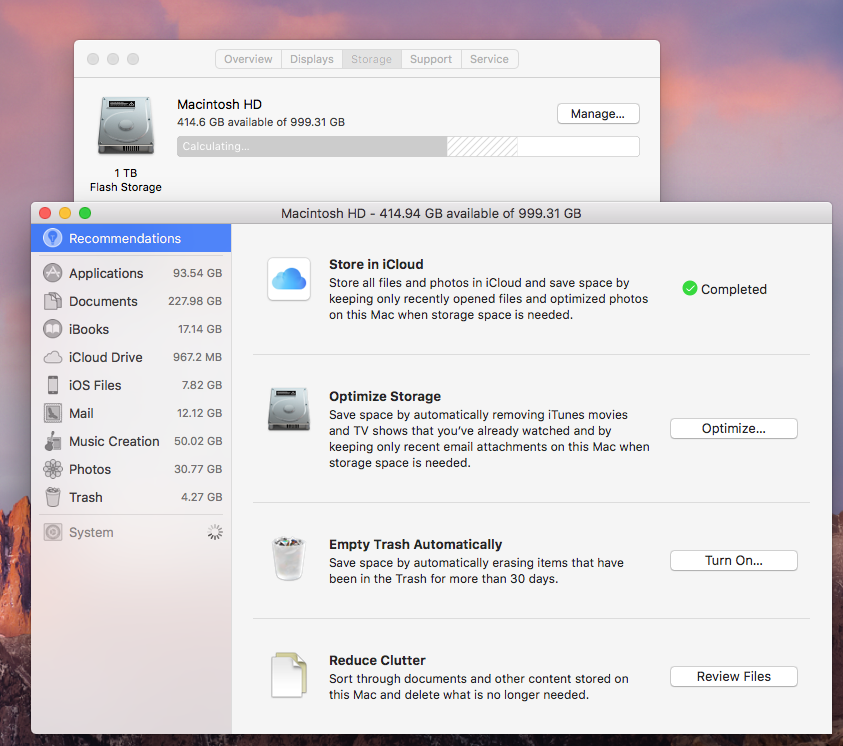Click the green full-screen window button
Viewport: 843px width, 746px height.
85,213
